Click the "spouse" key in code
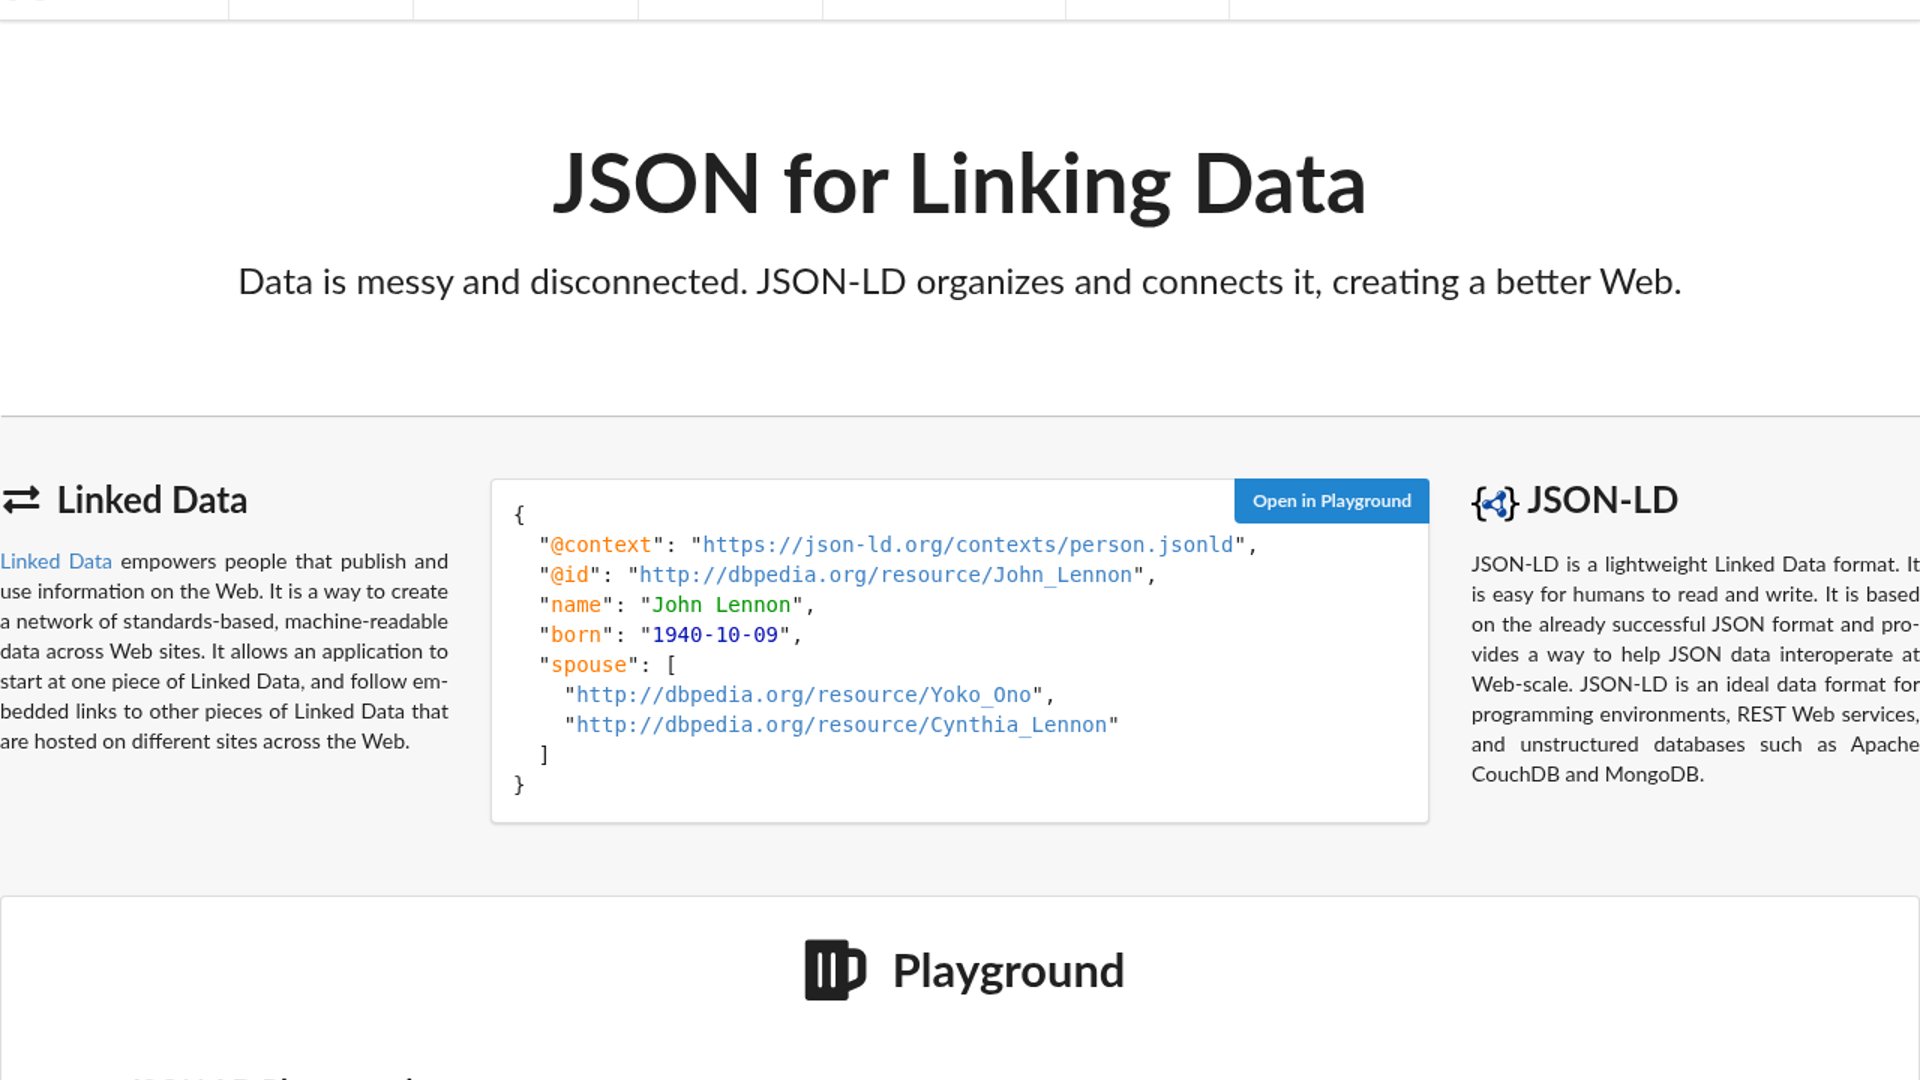Viewport: 1920px width, 1080px height. tap(589, 665)
